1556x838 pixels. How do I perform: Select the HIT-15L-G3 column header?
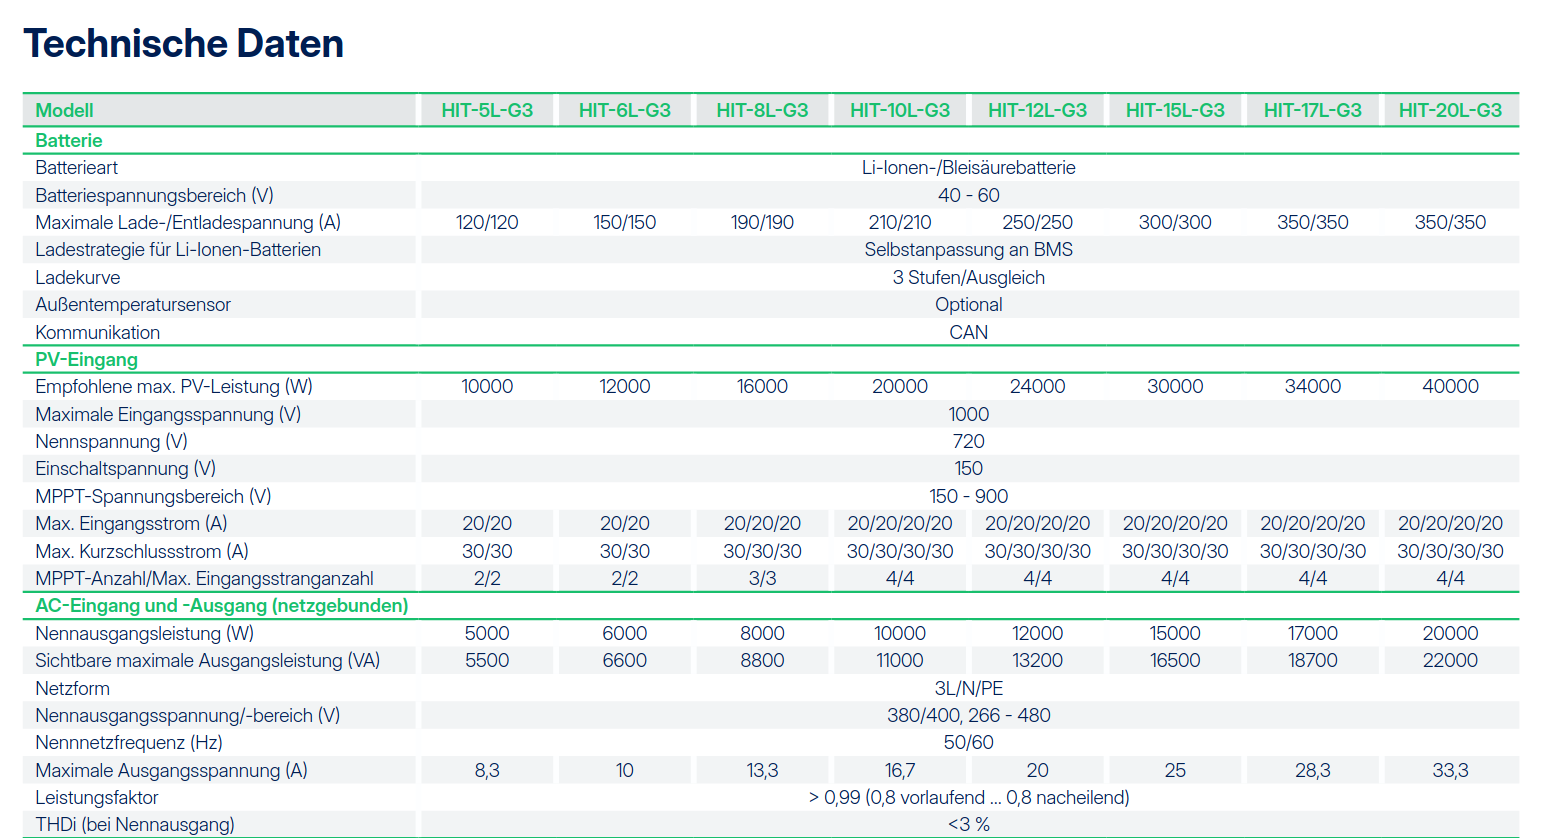[x=1175, y=110]
